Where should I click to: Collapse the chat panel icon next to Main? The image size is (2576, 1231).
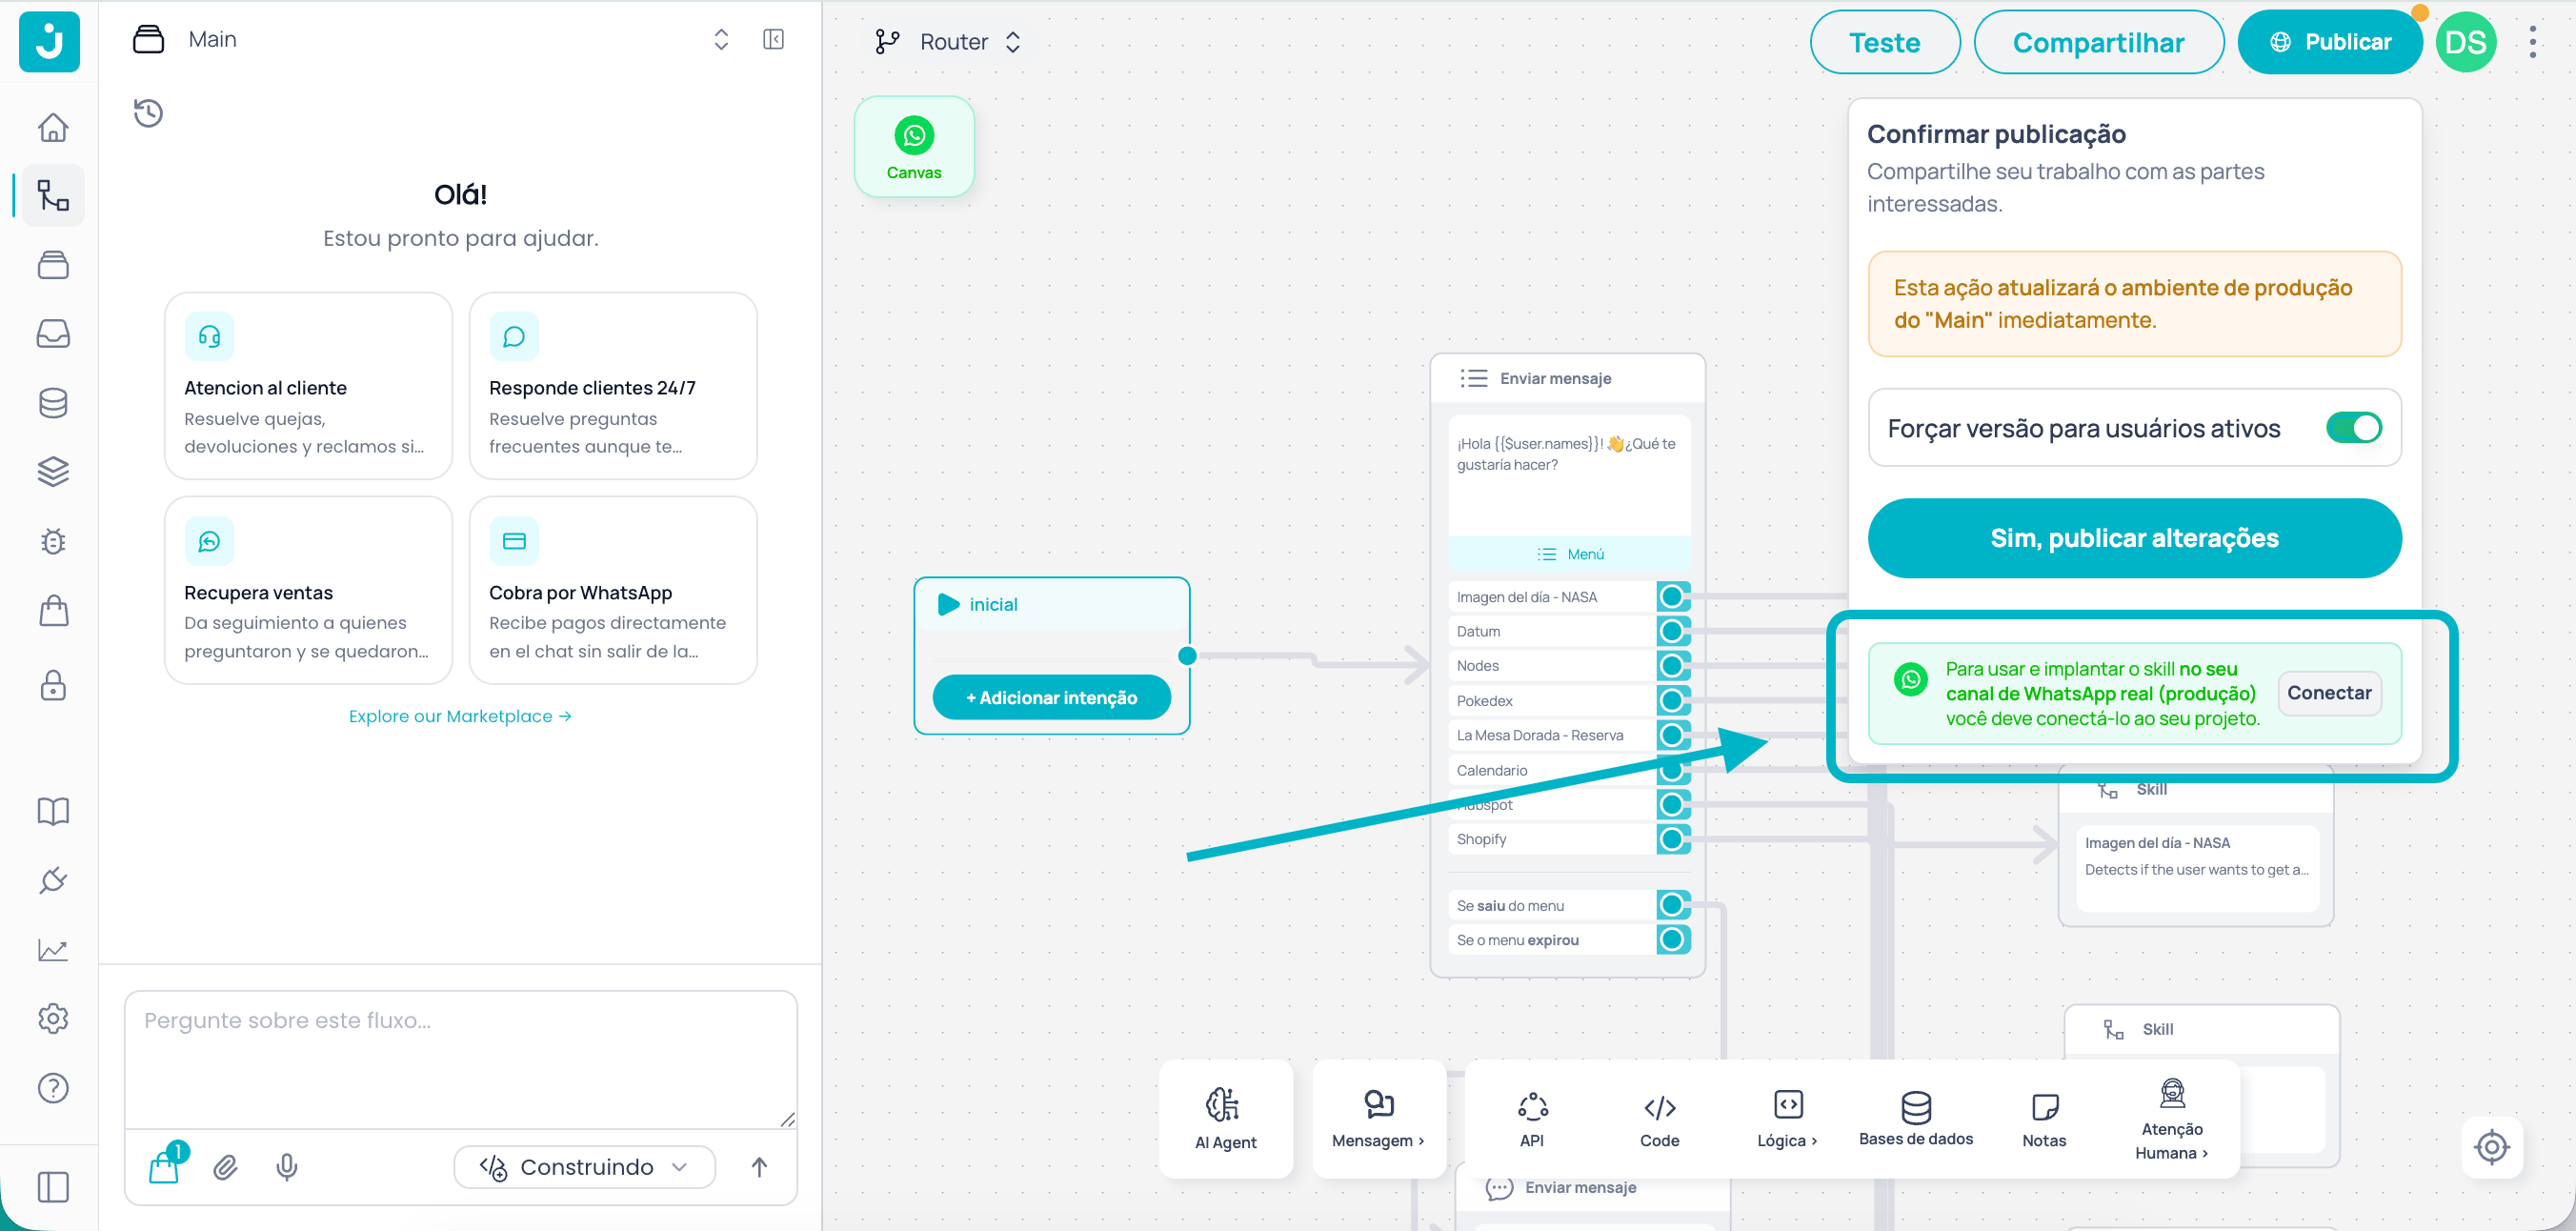point(773,39)
